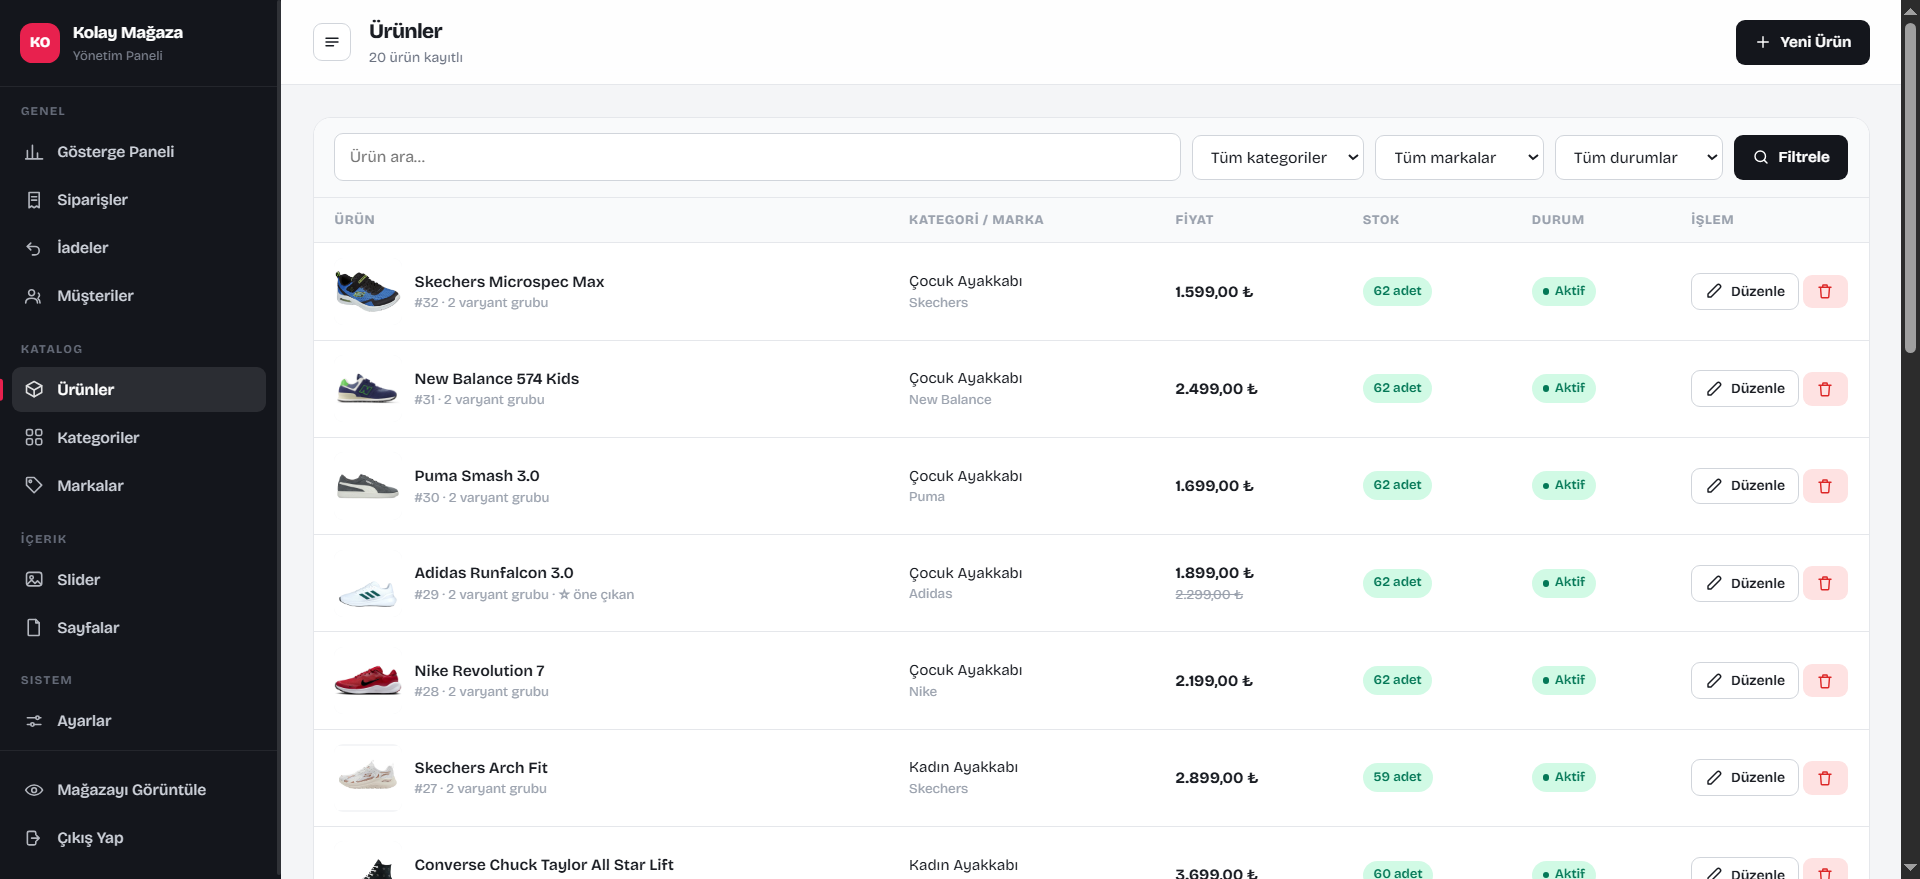Image resolution: width=1920 pixels, height=879 pixels.
Task: Open the İadeler section
Action: tap(139, 248)
